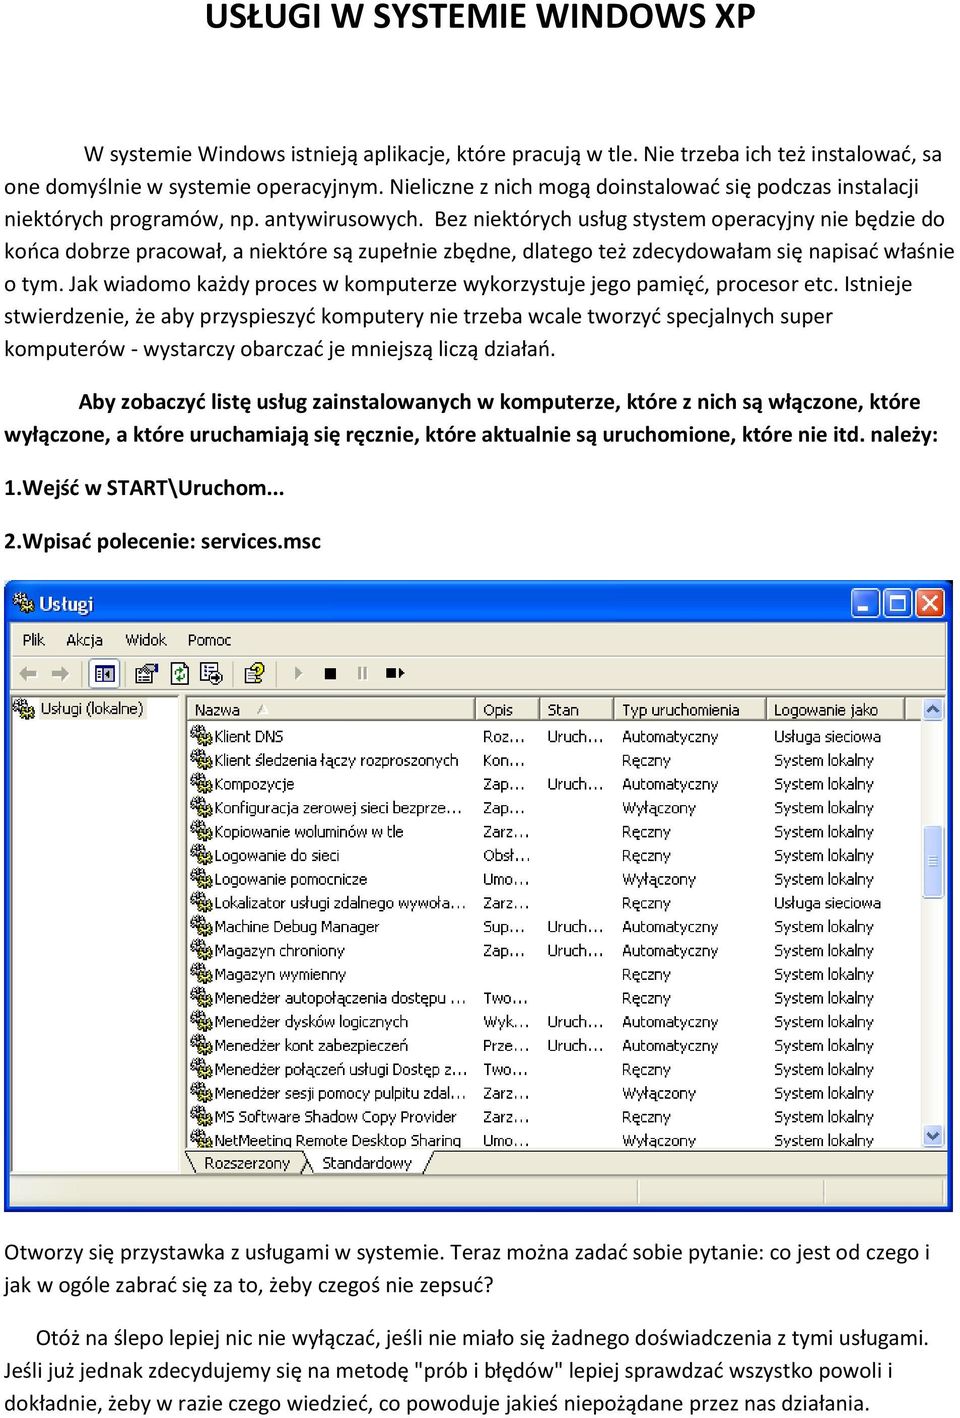Select 'Konfiguracja zerowej sieci bezprze...' service name
Image resolution: width=960 pixels, height=1418 pixels.
coord(338,808)
